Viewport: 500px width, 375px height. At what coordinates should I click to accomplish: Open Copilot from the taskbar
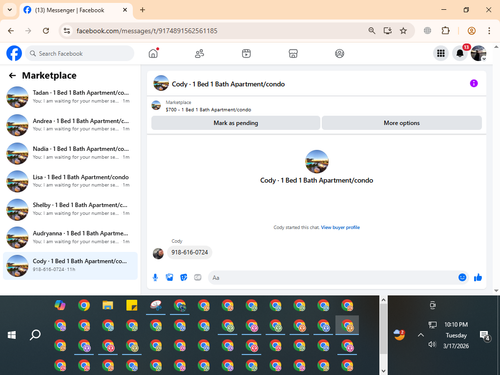pos(60,305)
